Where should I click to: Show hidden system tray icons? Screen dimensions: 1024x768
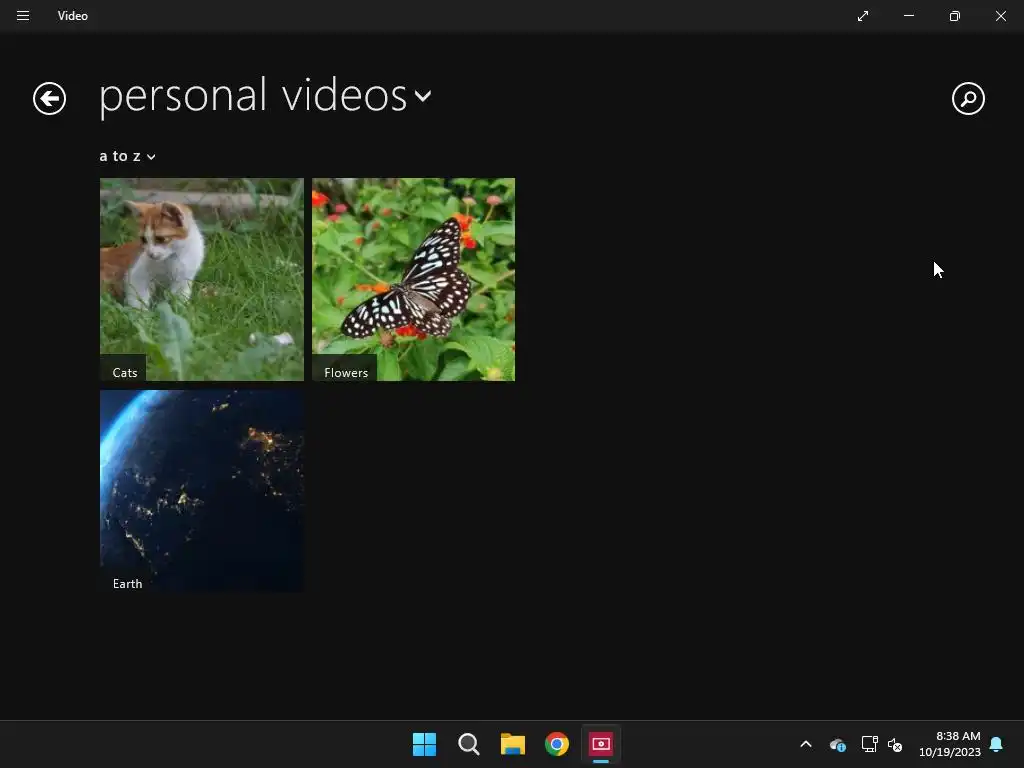pyautogui.click(x=806, y=744)
